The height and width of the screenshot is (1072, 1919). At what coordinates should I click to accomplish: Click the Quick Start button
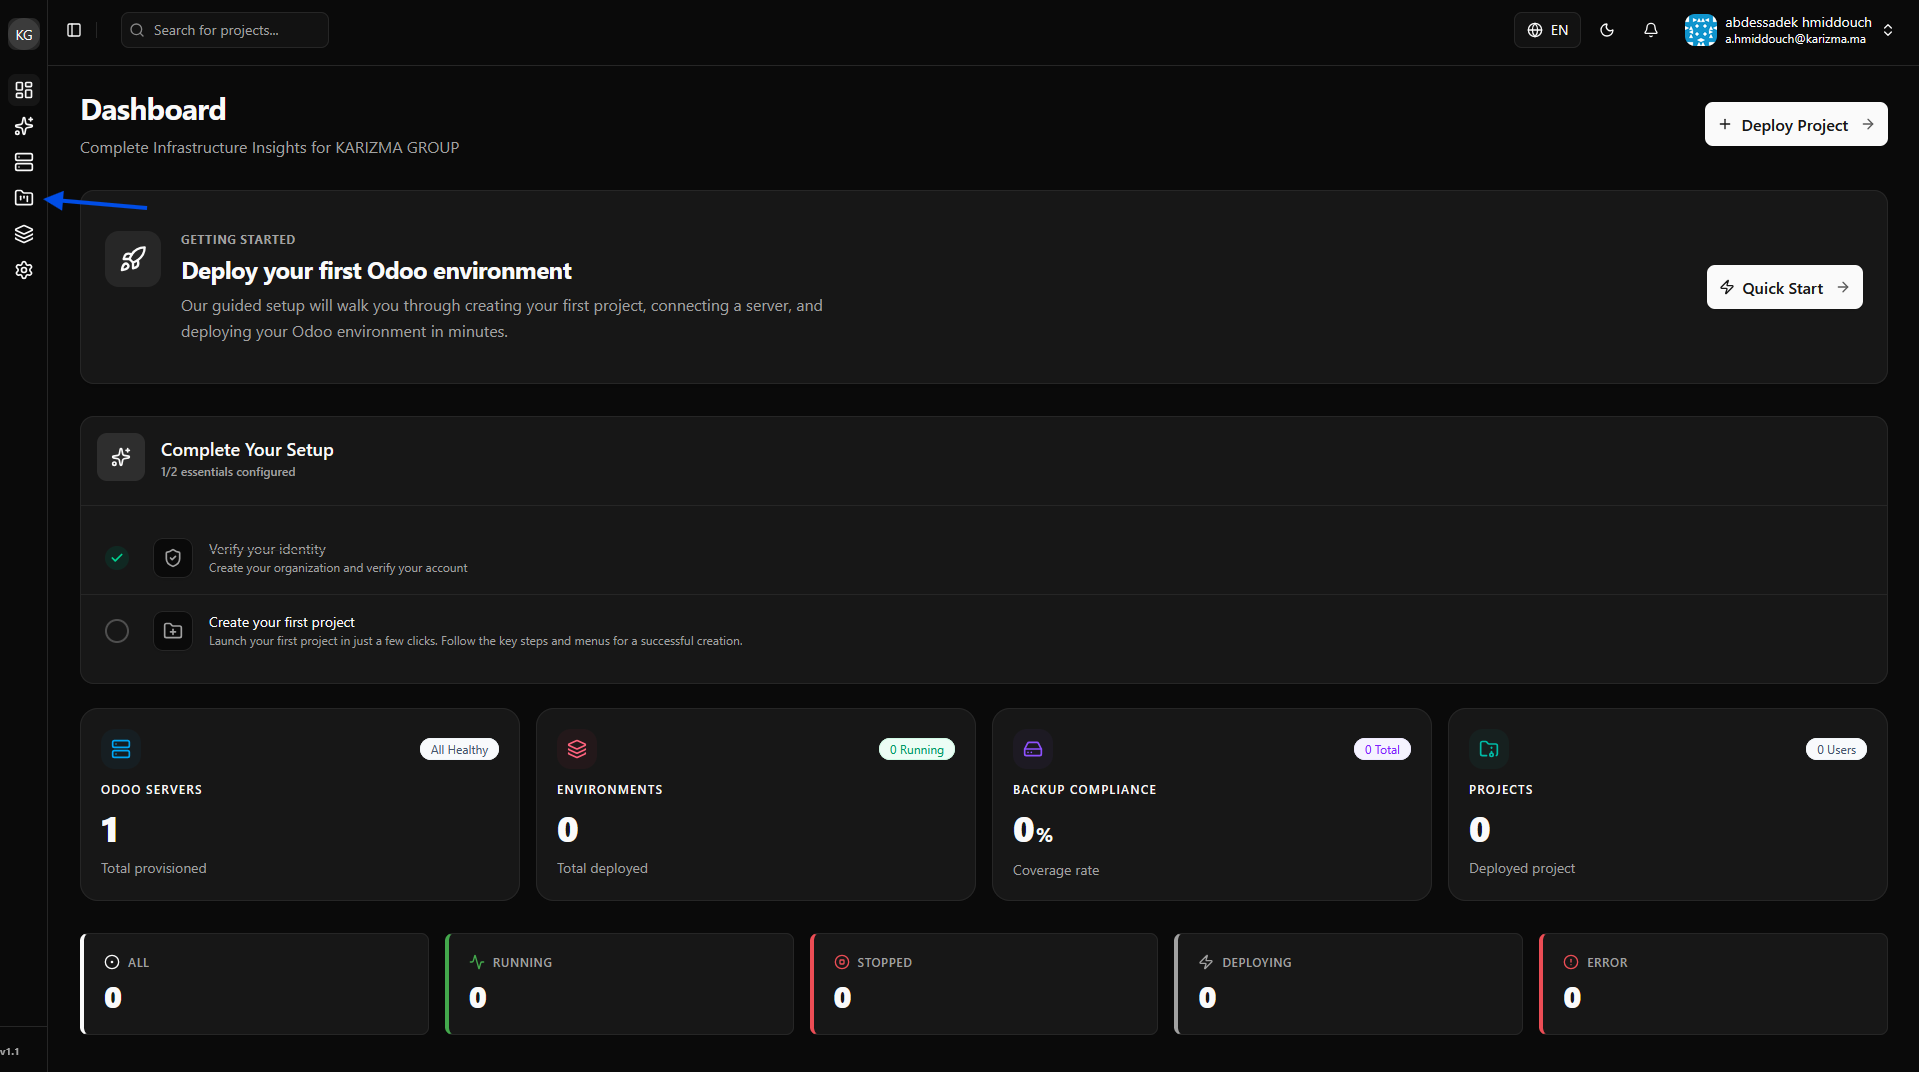(1785, 287)
